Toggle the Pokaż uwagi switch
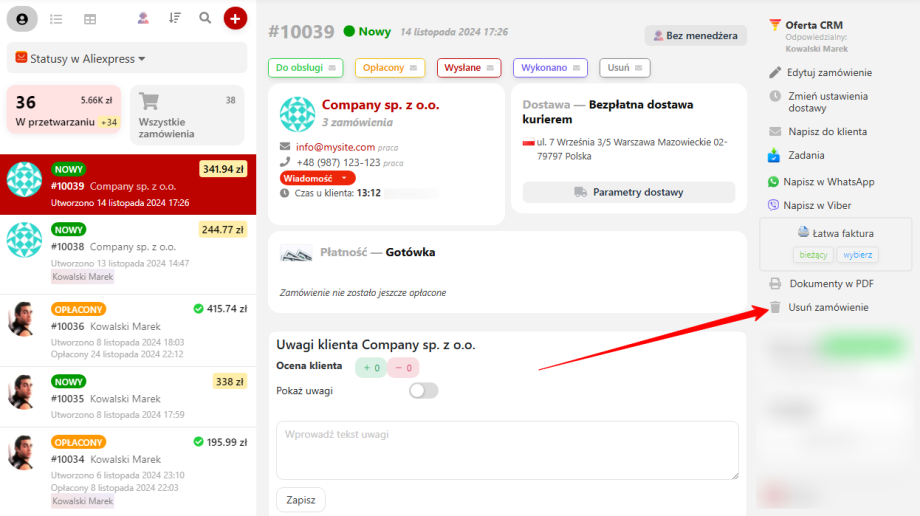 tap(424, 390)
